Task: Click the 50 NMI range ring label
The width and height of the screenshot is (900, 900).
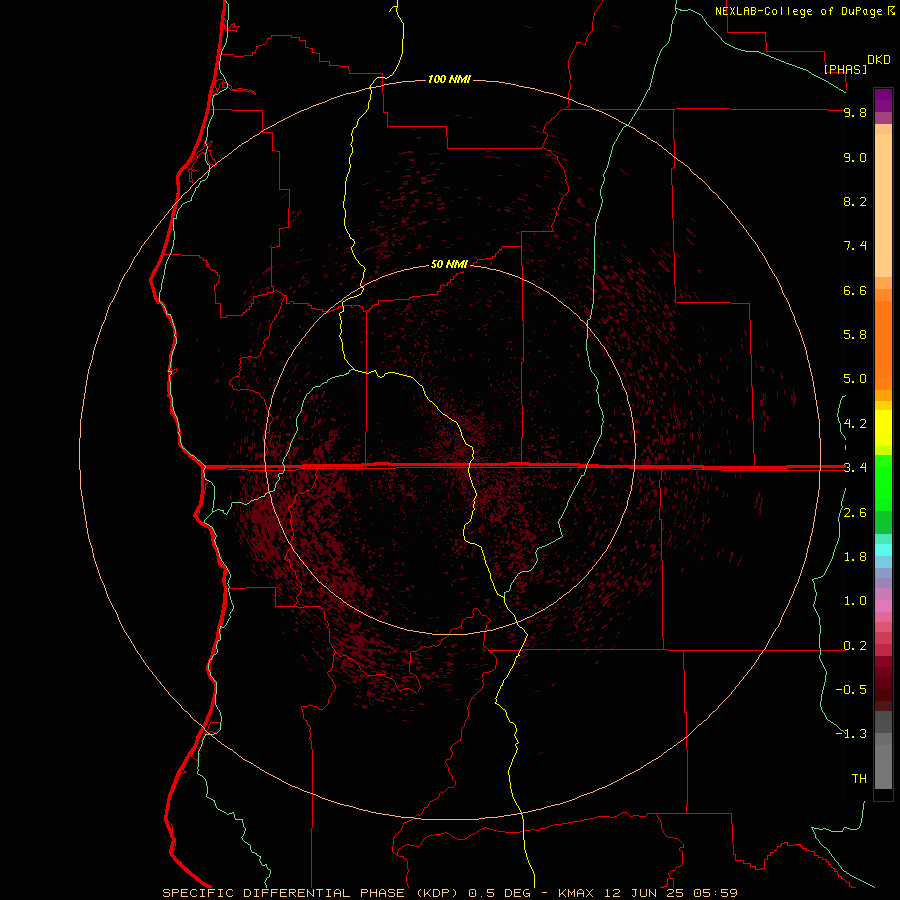Action: click(x=449, y=264)
